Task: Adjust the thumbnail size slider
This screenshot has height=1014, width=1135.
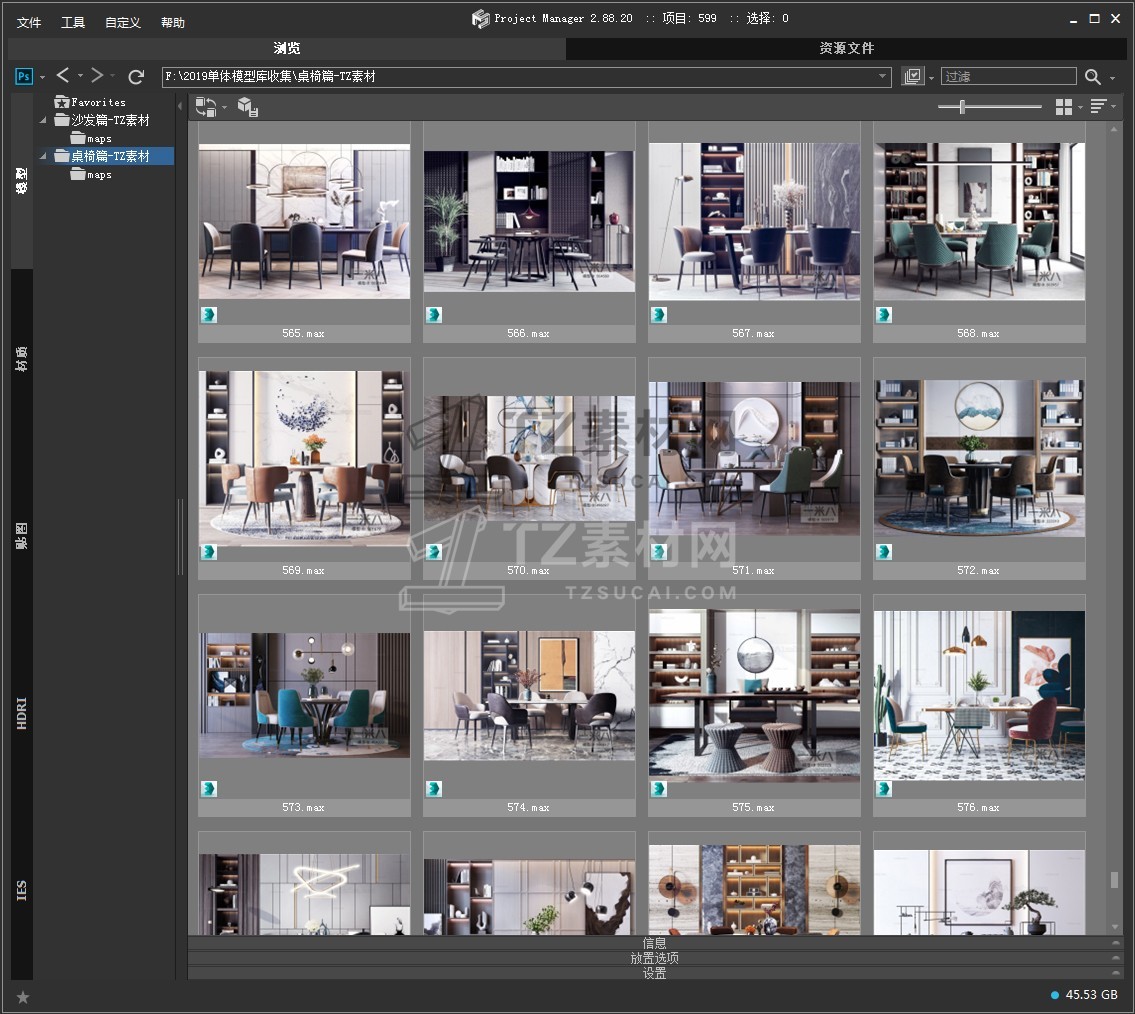Action: pyautogui.click(x=962, y=107)
